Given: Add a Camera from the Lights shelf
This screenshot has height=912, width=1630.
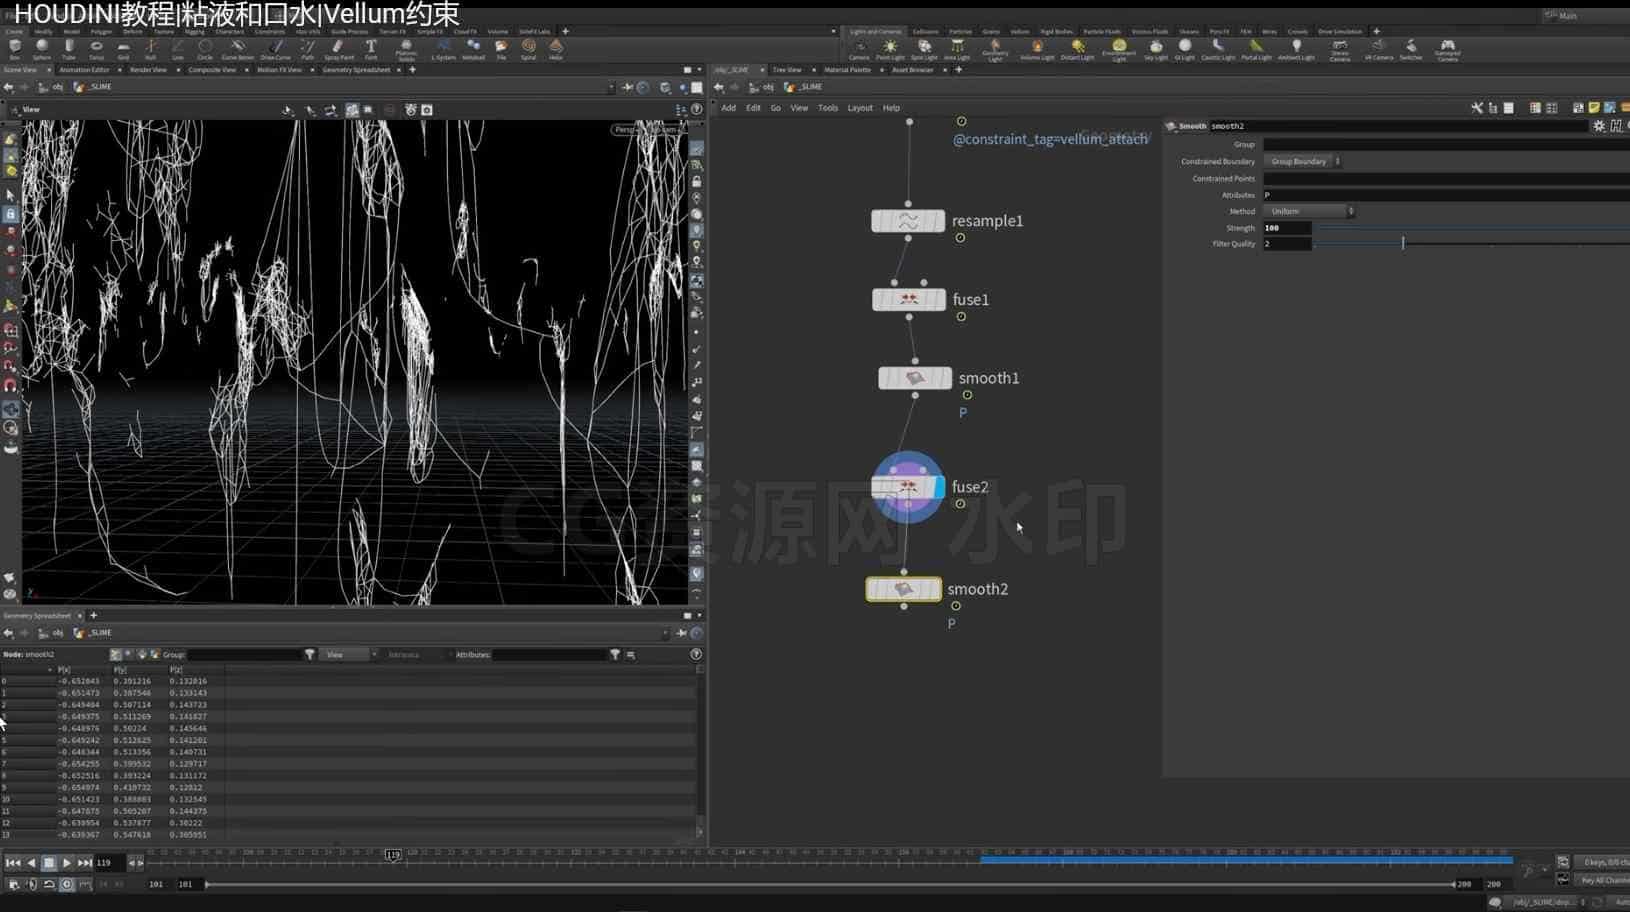Looking at the screenshot, I should point(859,48).
